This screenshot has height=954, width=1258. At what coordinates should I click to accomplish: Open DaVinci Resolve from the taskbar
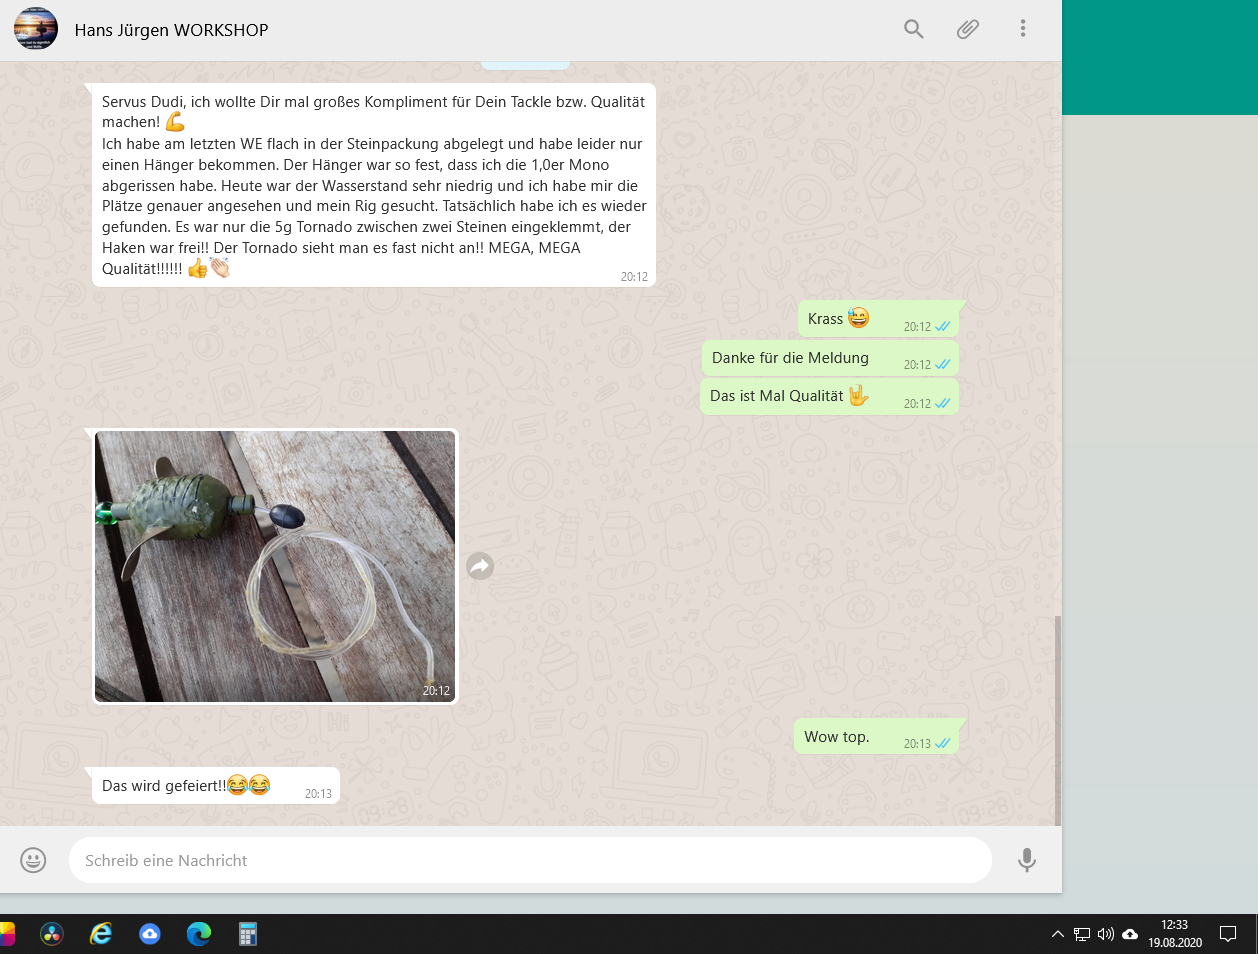click(52, 934)
